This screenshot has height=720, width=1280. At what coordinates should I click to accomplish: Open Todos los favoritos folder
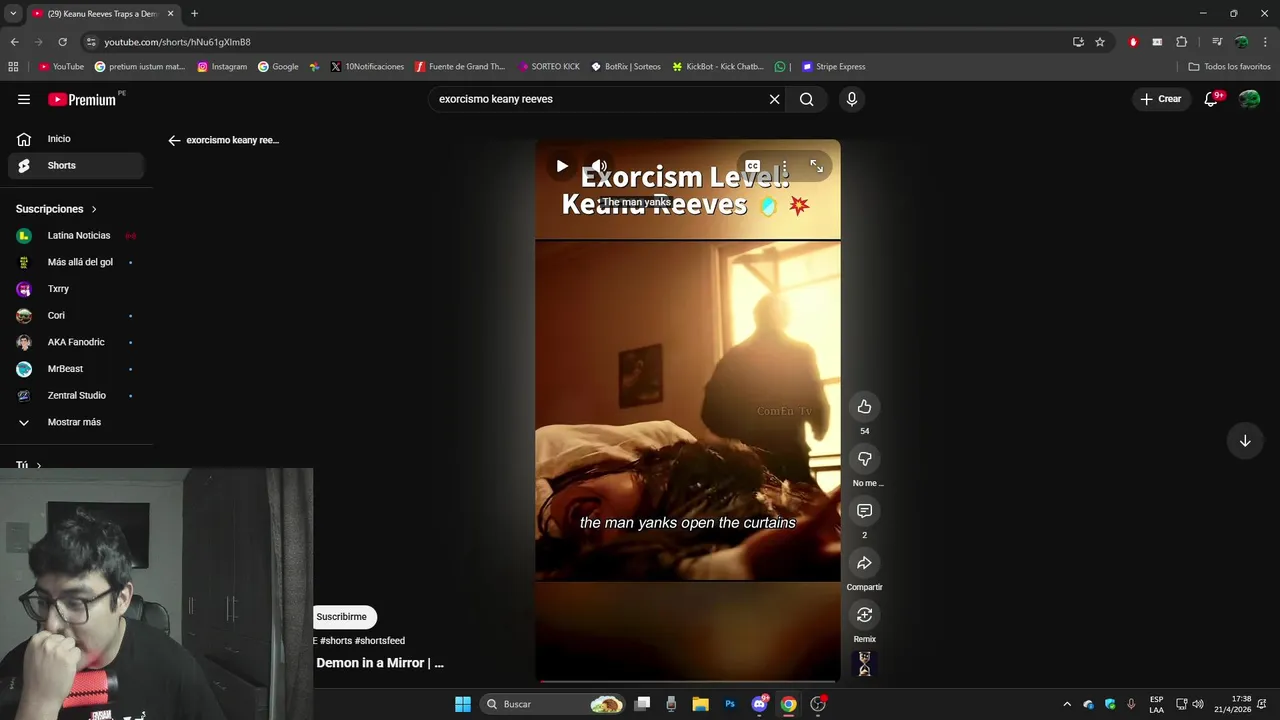click(1229, 67)
